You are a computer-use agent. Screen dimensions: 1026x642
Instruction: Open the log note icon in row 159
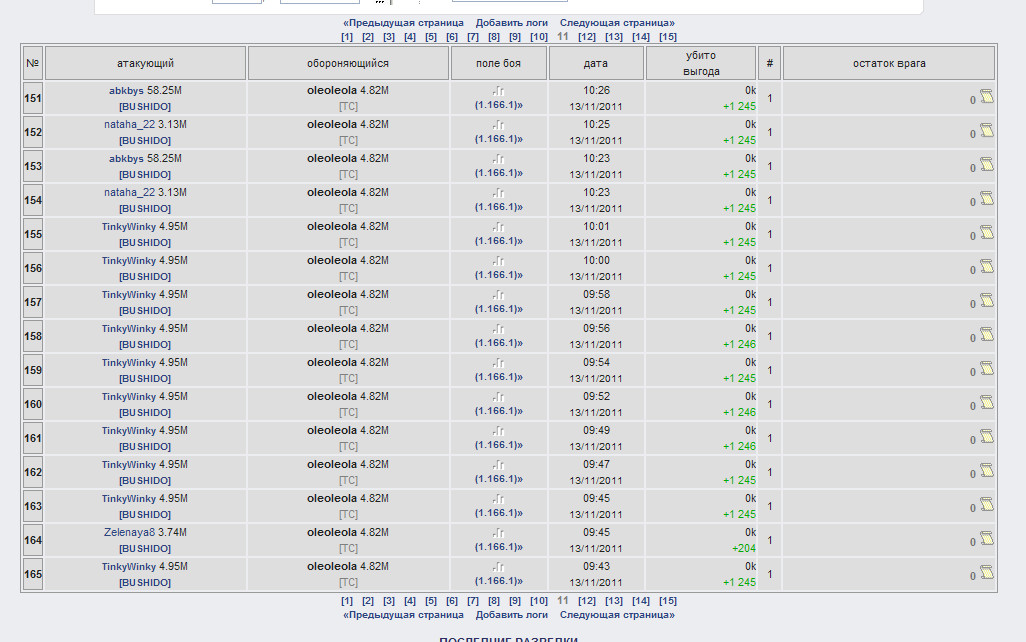(x=986, y=368)
